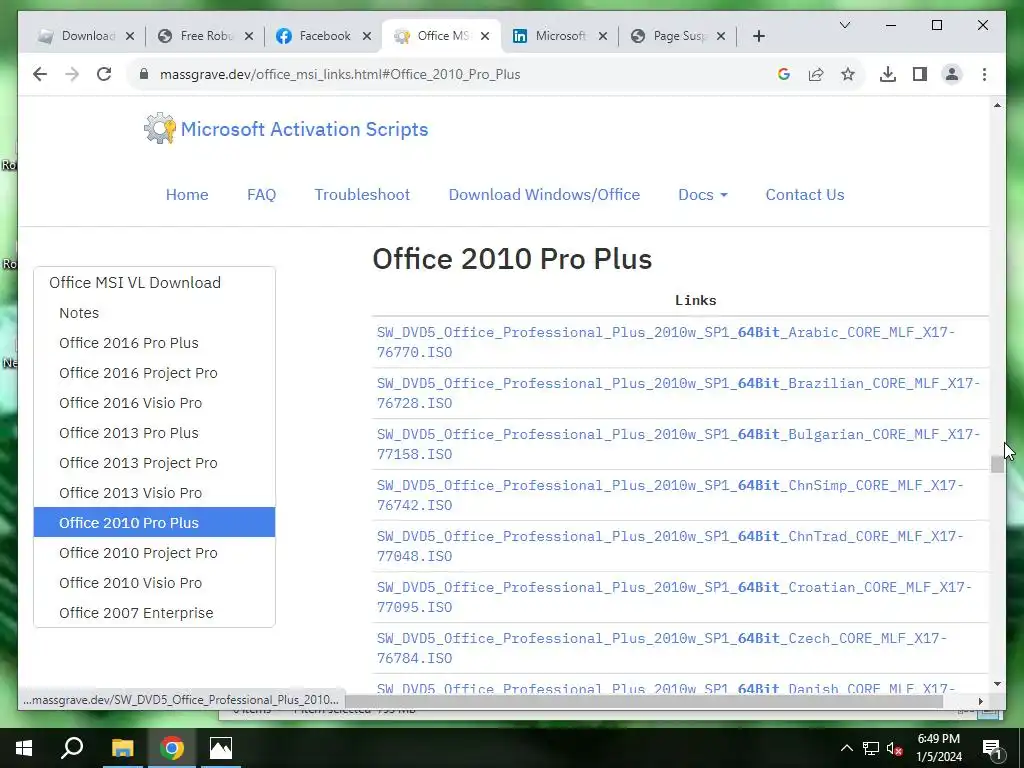This screenshot has width=1024, height=768.
Task: Open the profile avatar icon
Action: (x=952, y=74)
